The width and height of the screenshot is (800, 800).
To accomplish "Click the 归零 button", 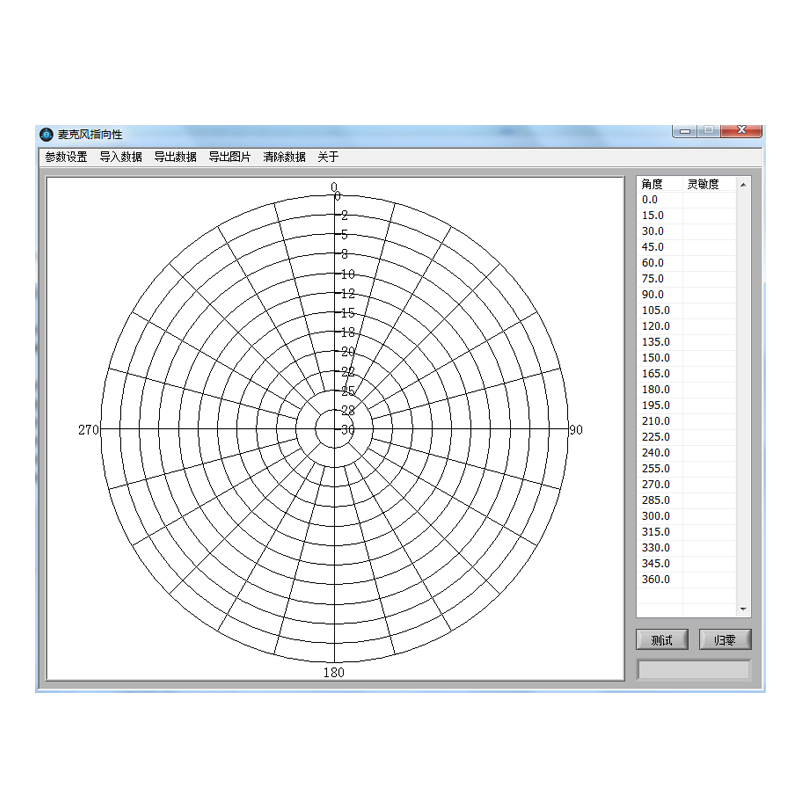I will coord(725,640).
